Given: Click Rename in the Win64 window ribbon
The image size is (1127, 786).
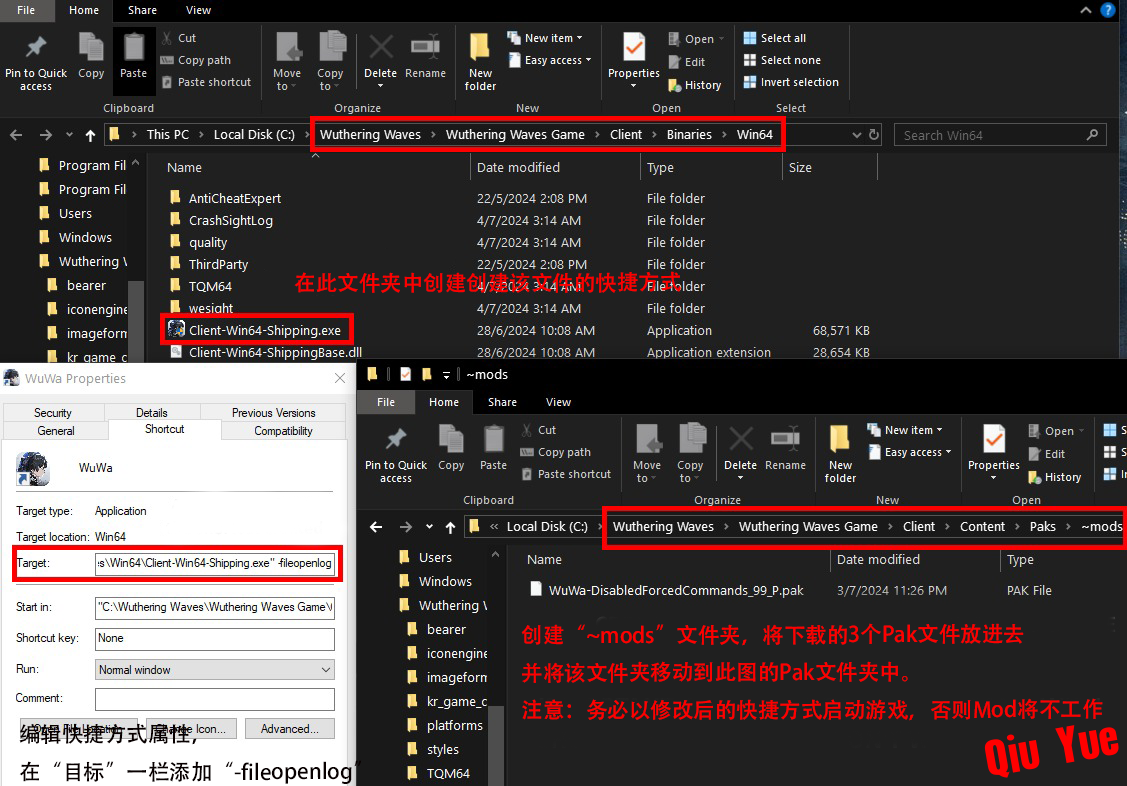Looking at the screenshot, I should (426, 55).
